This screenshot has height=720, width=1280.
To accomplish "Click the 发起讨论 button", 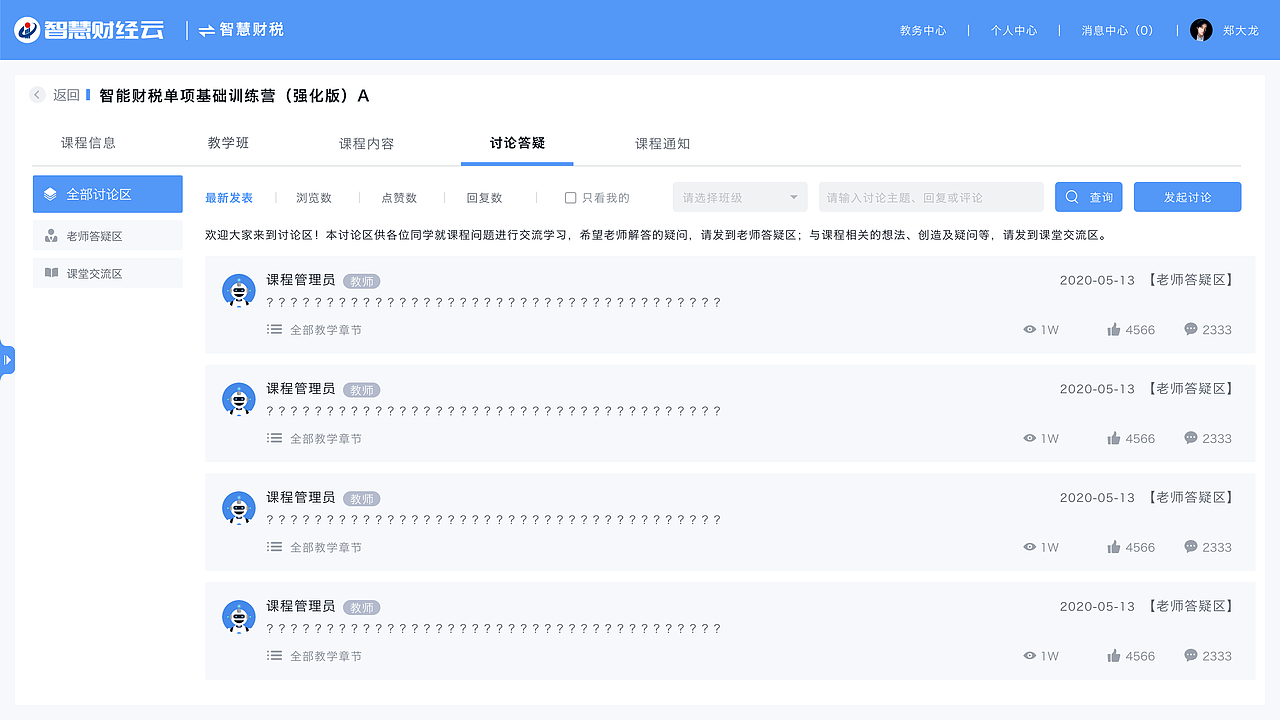I will (1187, 197).
